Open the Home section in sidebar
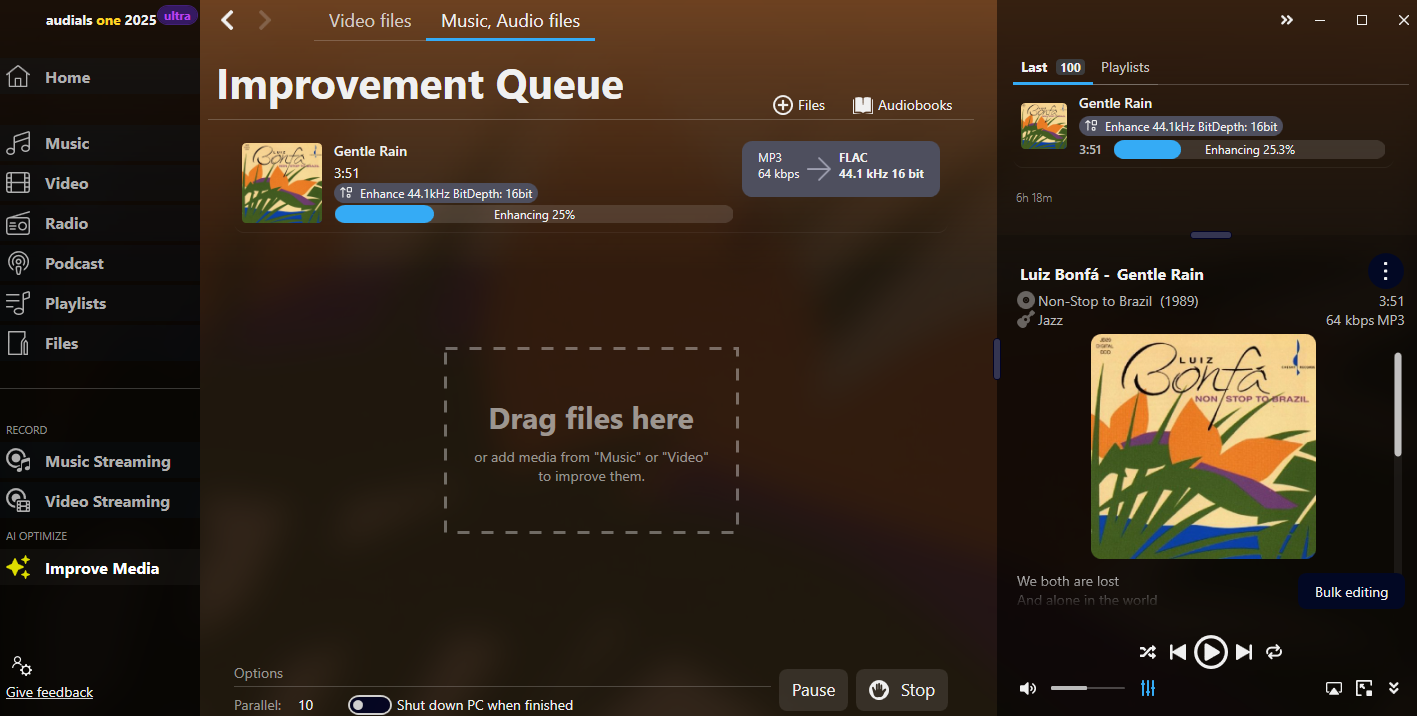The width and height of the screenshot is (1417, 716). pyautogui.click(x=66, y=78)
